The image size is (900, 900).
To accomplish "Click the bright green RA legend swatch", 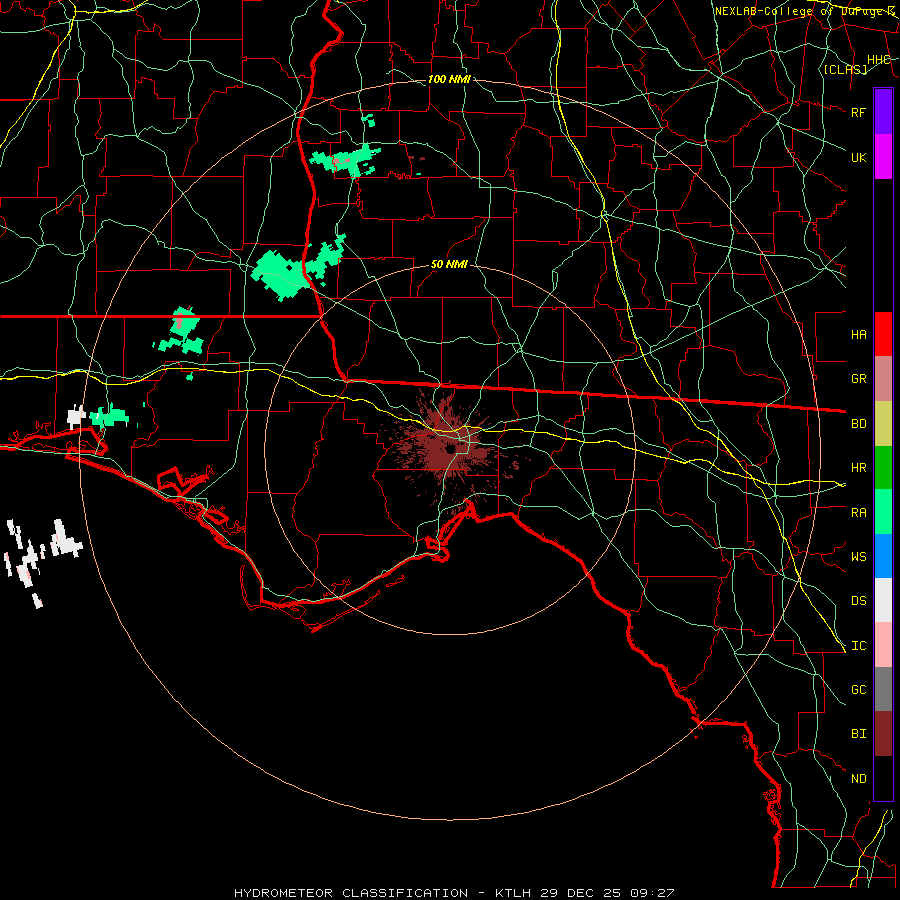I will tap(883, 512).
